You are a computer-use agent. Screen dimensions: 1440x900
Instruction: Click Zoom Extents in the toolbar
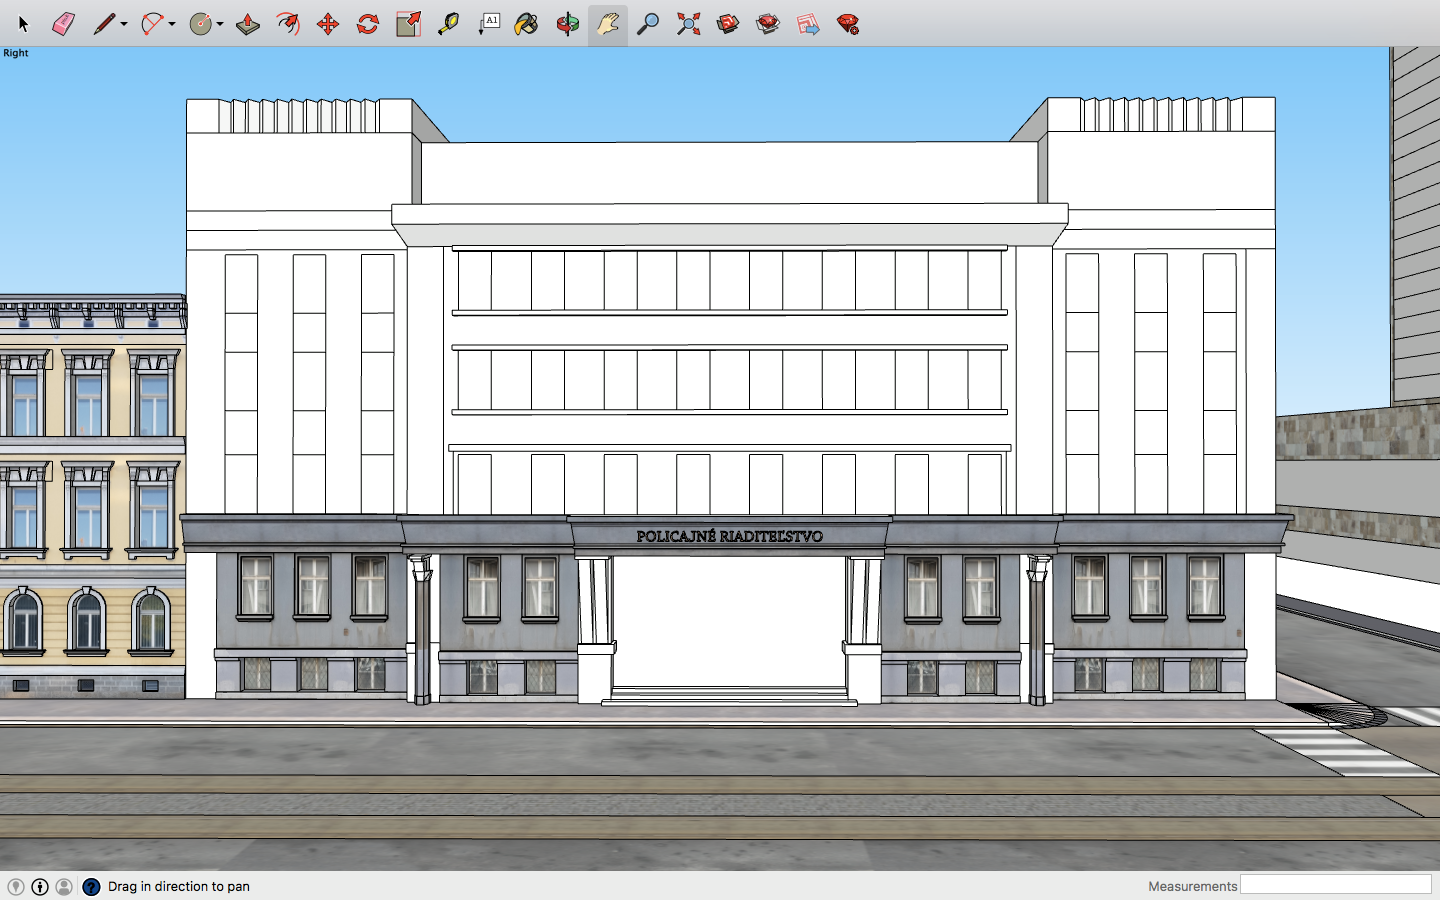688,24
